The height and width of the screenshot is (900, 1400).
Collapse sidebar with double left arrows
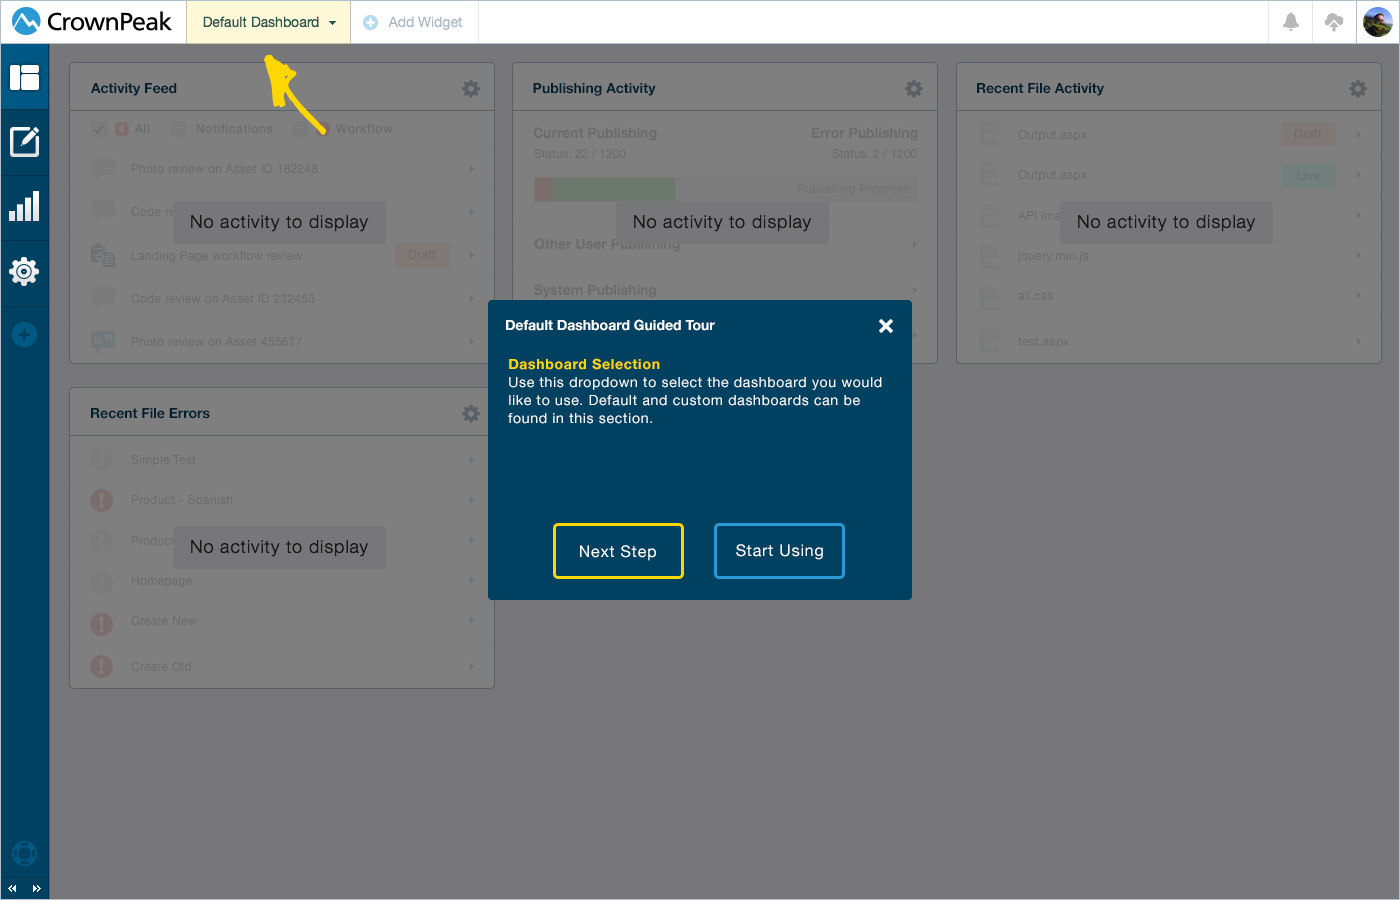pyautogui.click(x=13, y=888)
